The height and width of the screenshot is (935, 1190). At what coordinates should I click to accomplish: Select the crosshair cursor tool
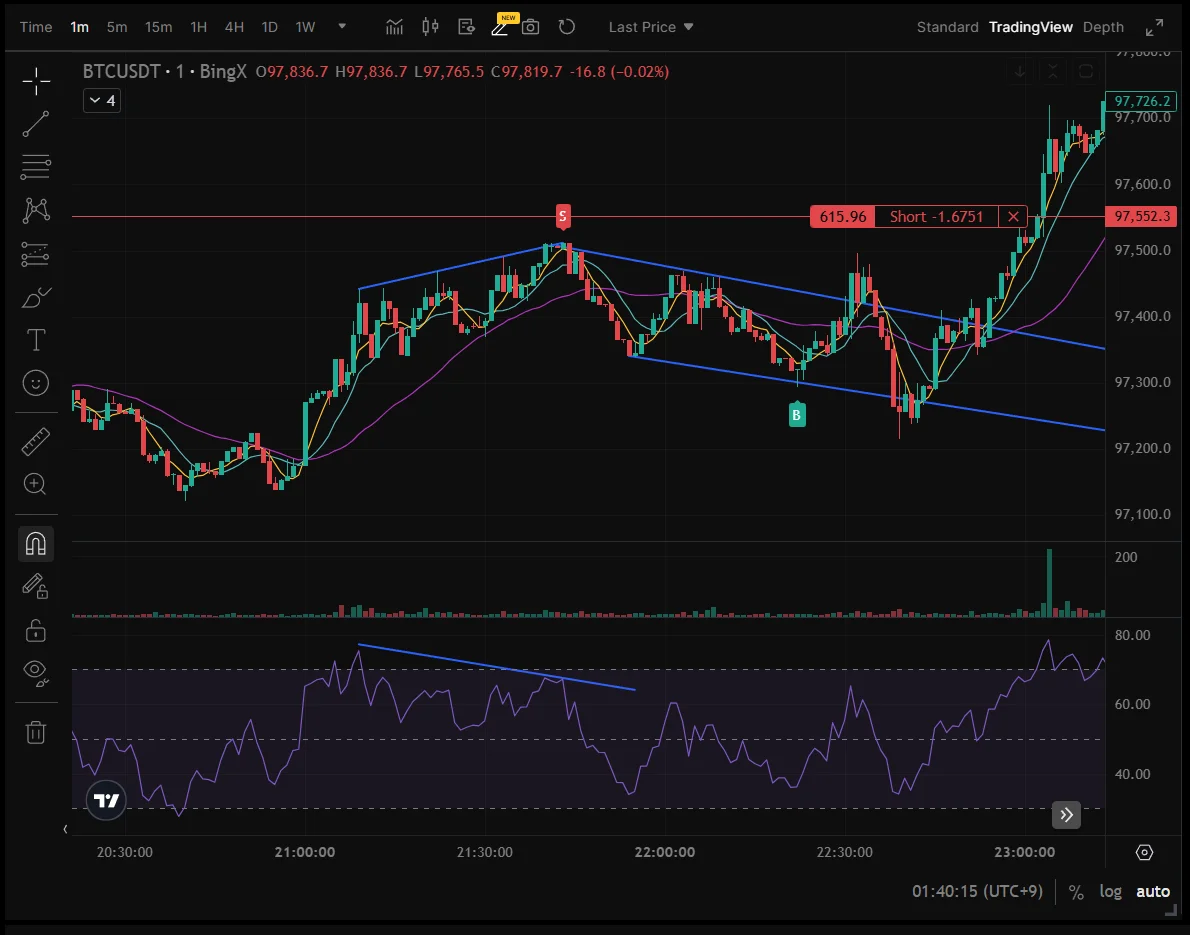[x=36, y=82]
